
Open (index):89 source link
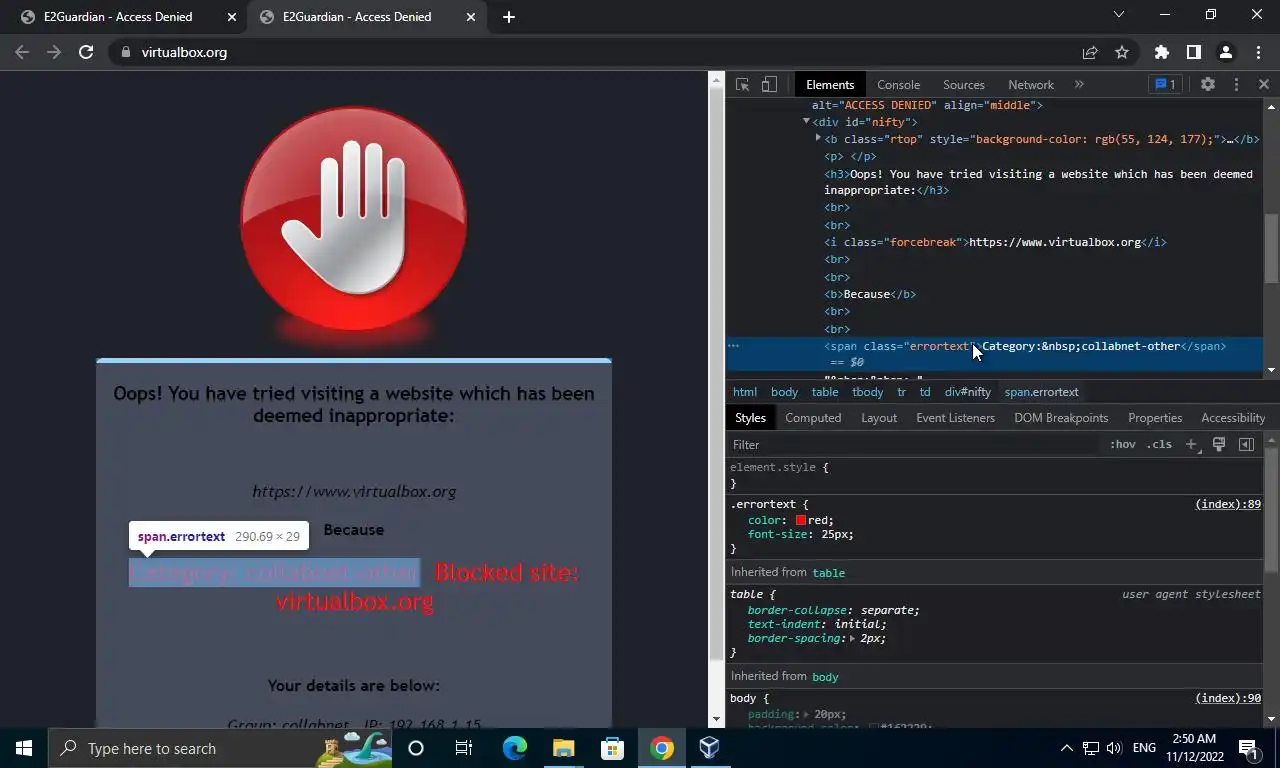[1228, 505]
